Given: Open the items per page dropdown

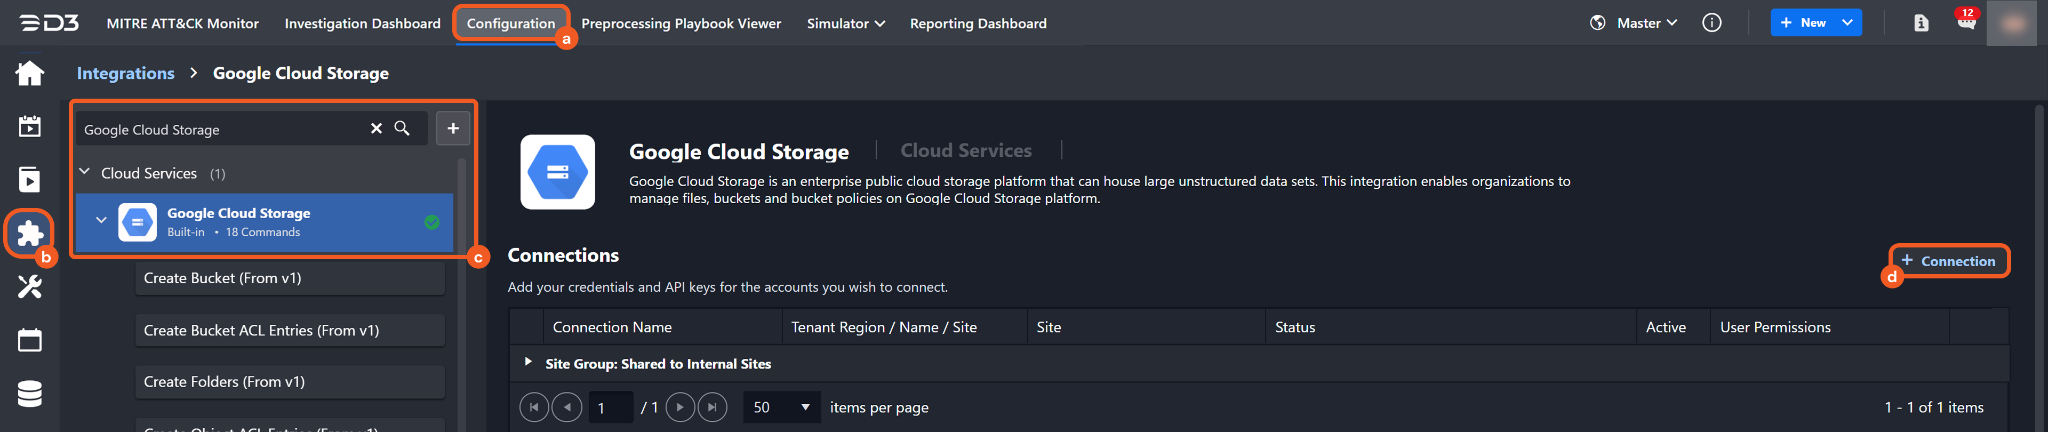Looking at the screenshot, I should (781, 407).
